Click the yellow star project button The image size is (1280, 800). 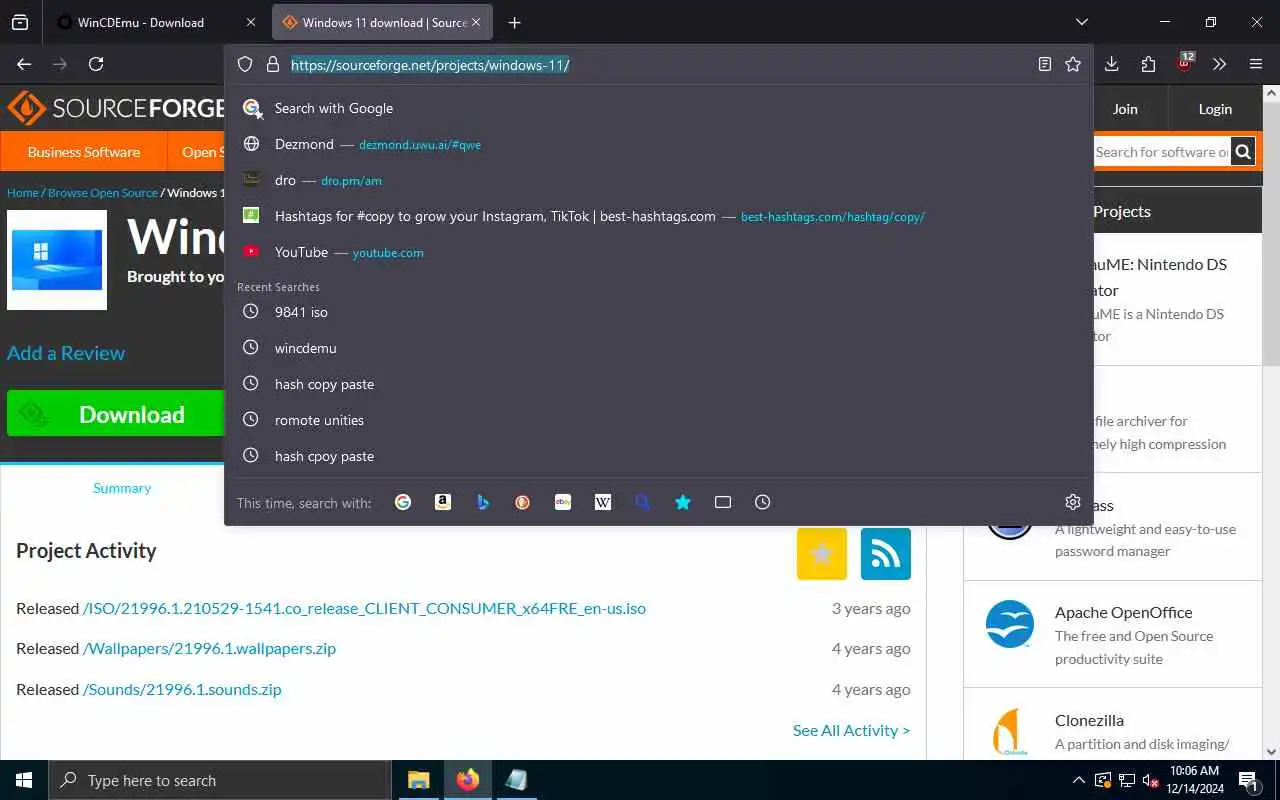(822, 554)
